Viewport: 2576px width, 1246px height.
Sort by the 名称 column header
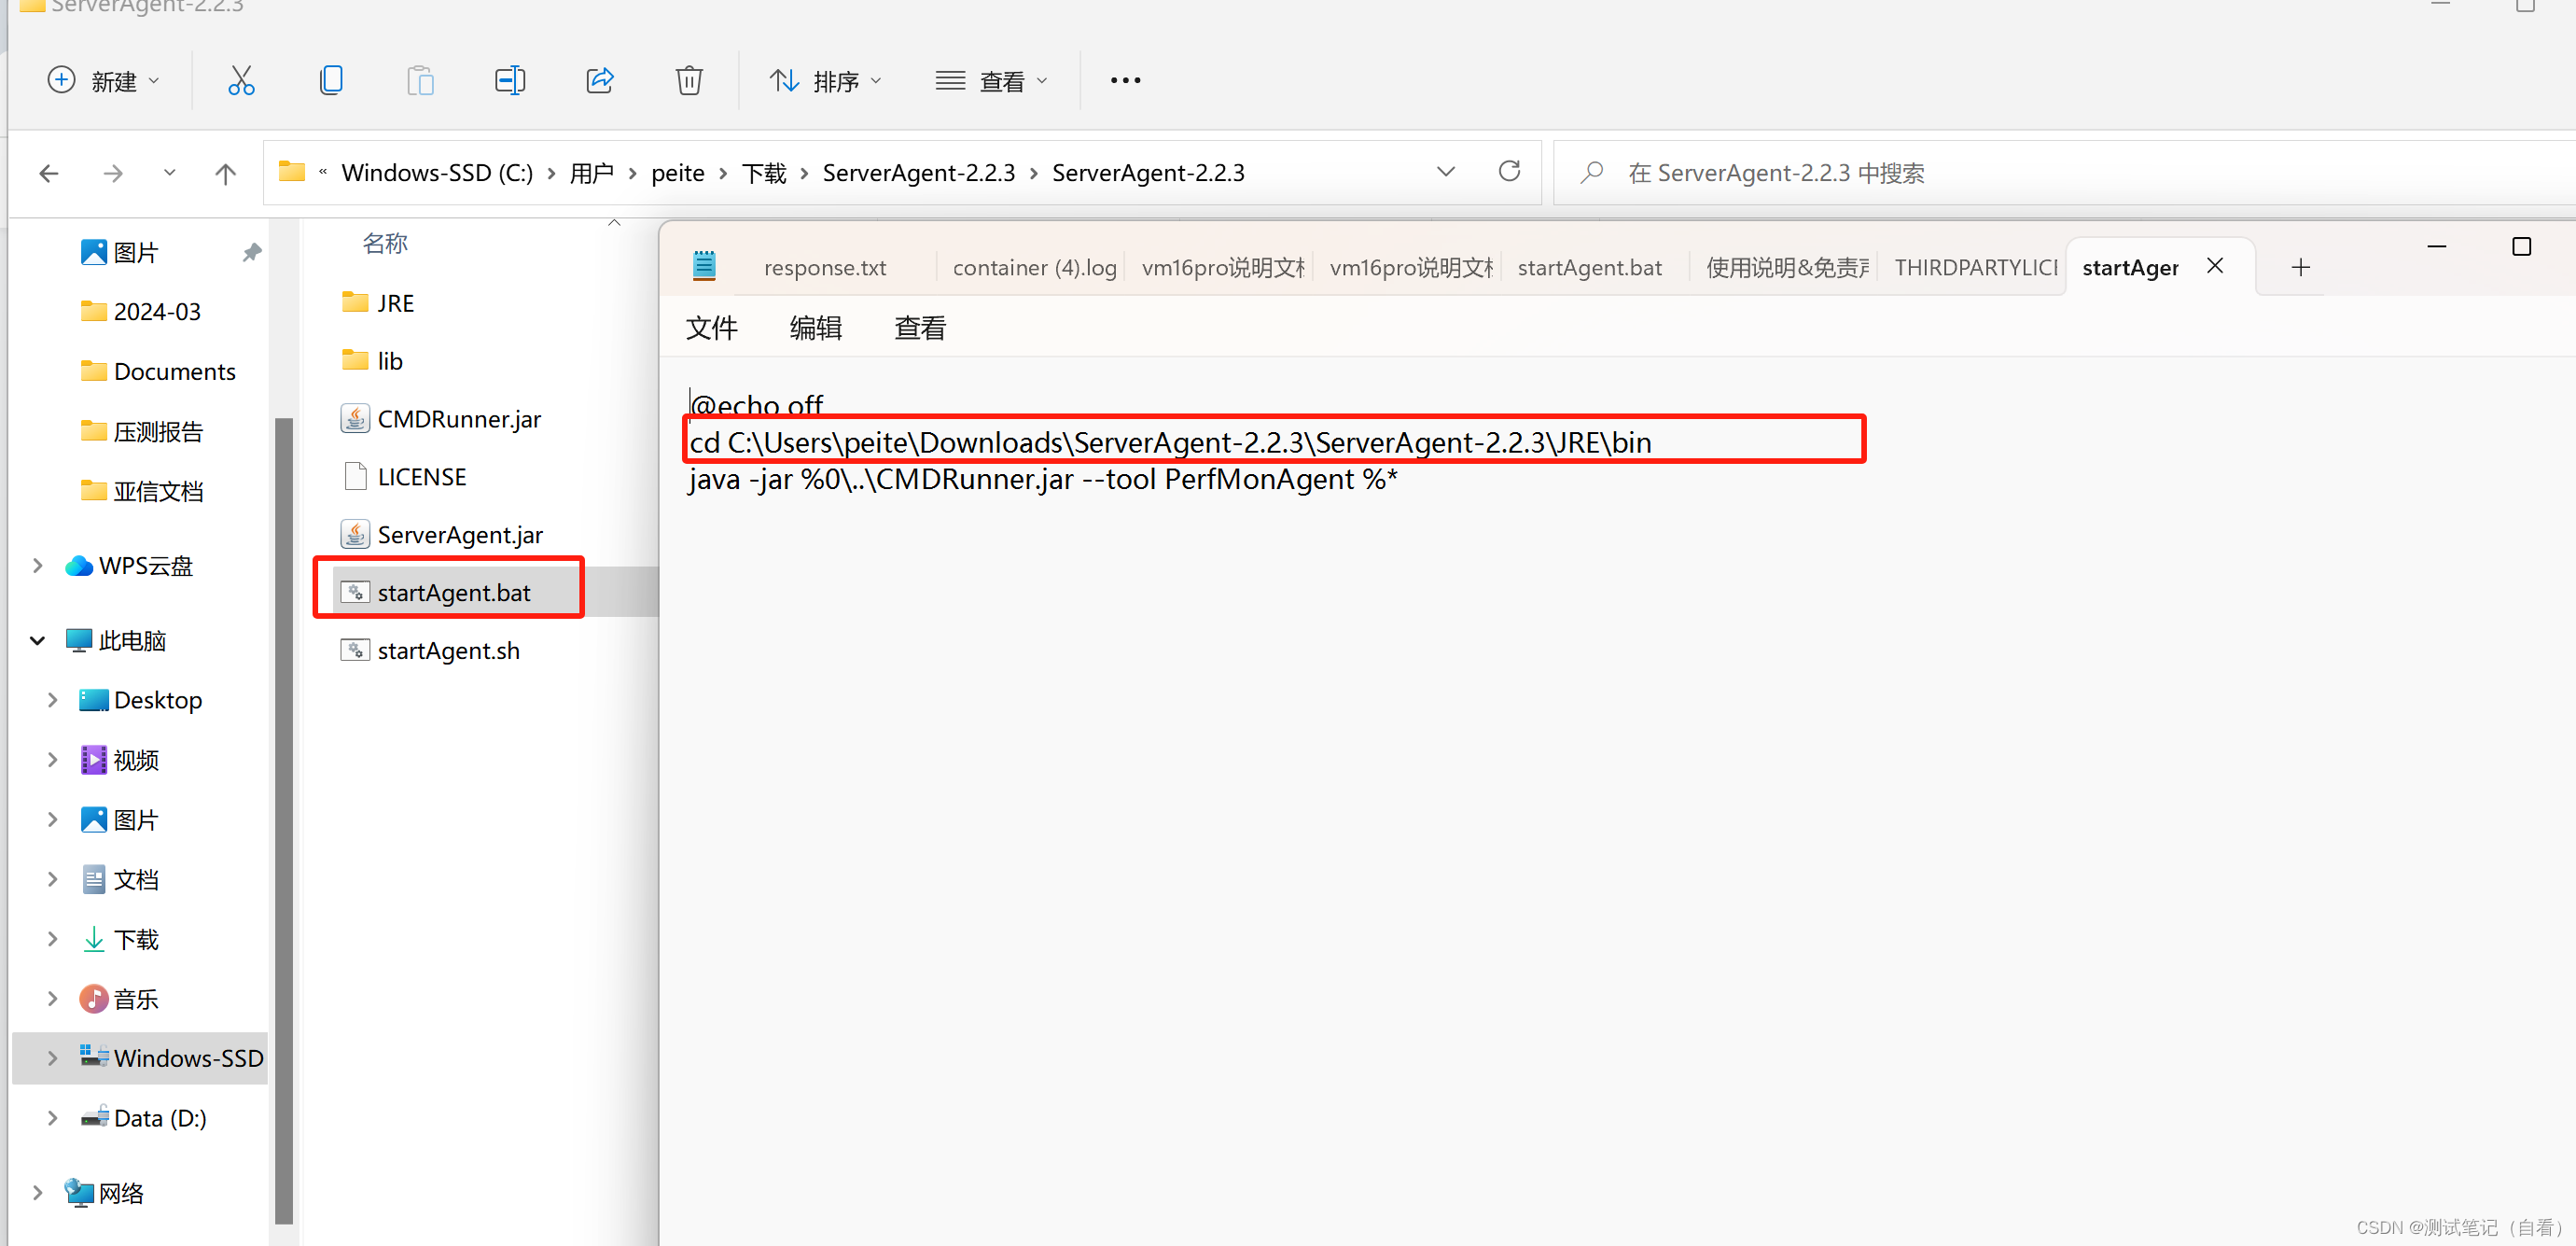click(385, 243)
